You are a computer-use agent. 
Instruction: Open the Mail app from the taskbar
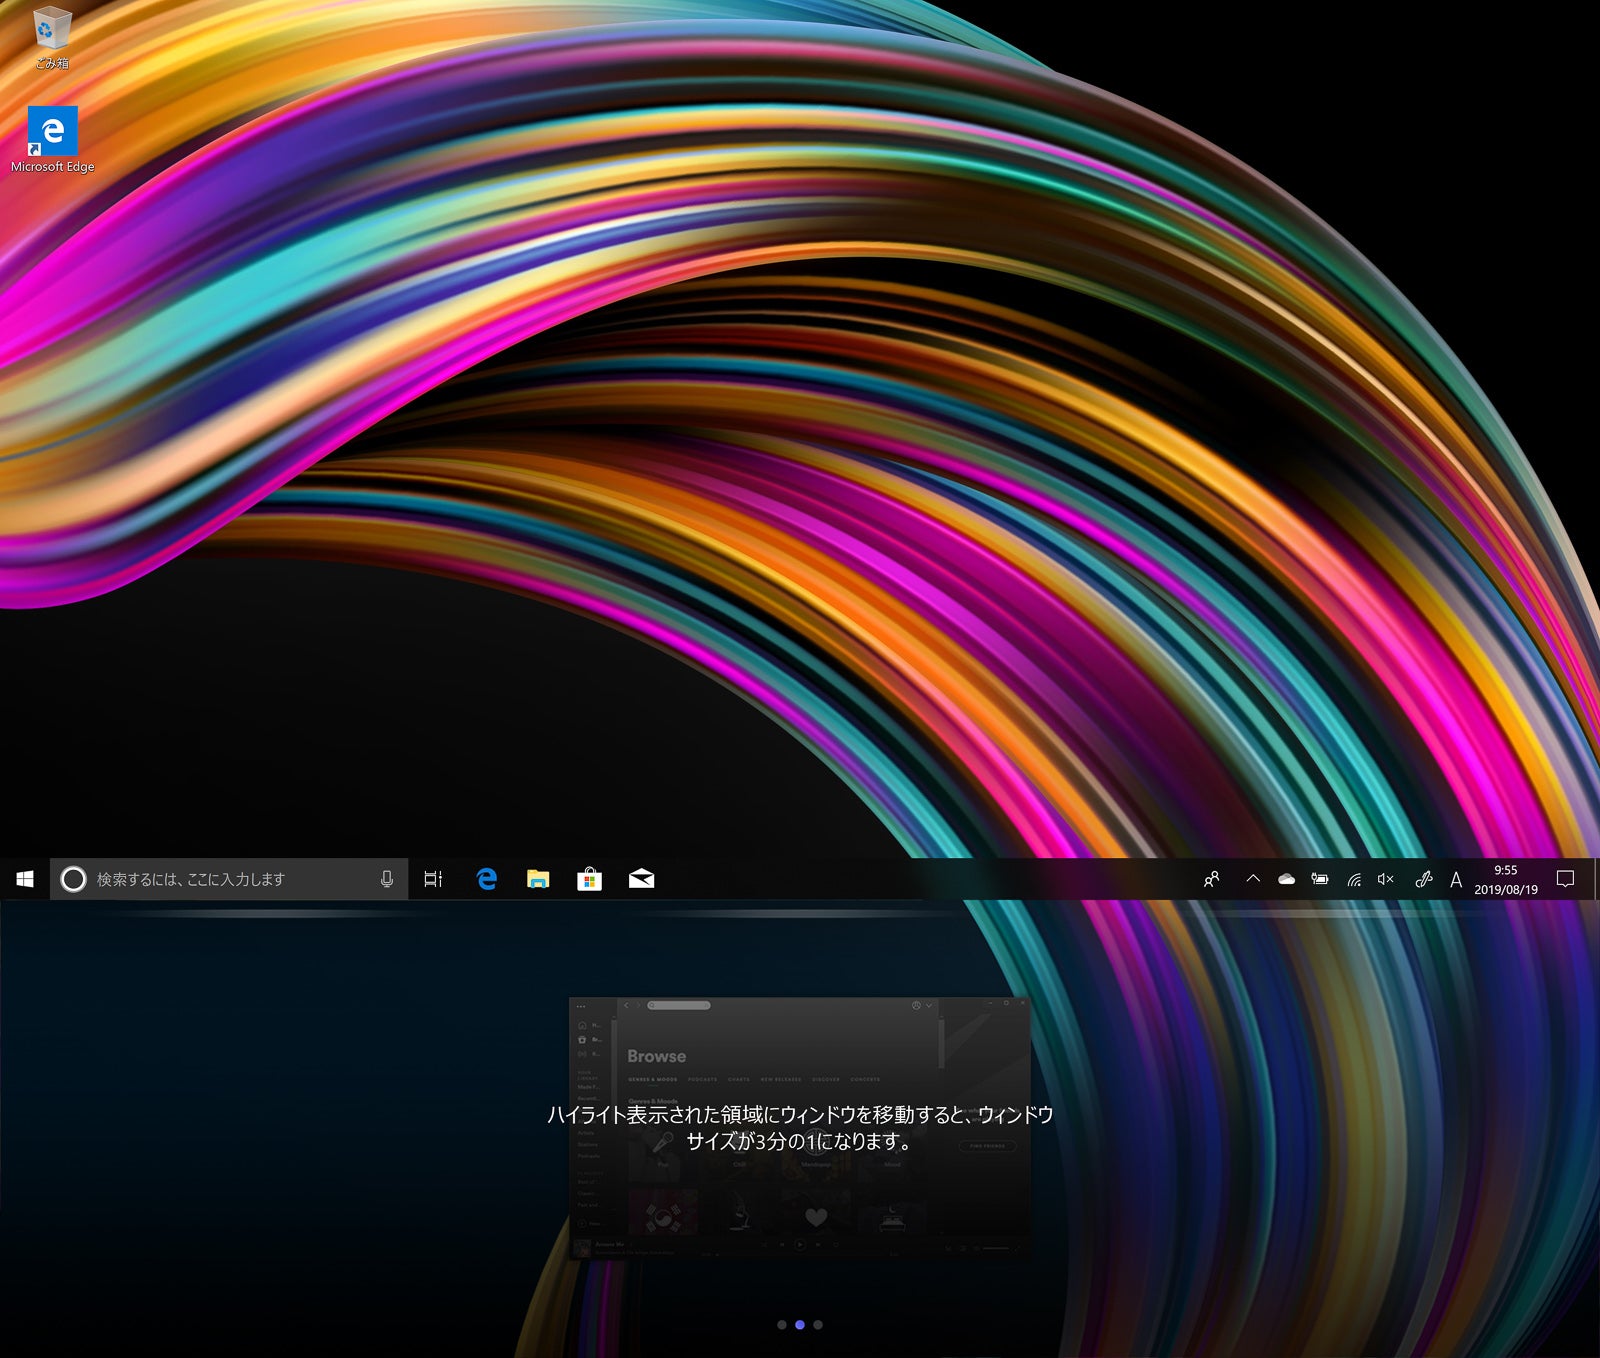tap(641, 879)
